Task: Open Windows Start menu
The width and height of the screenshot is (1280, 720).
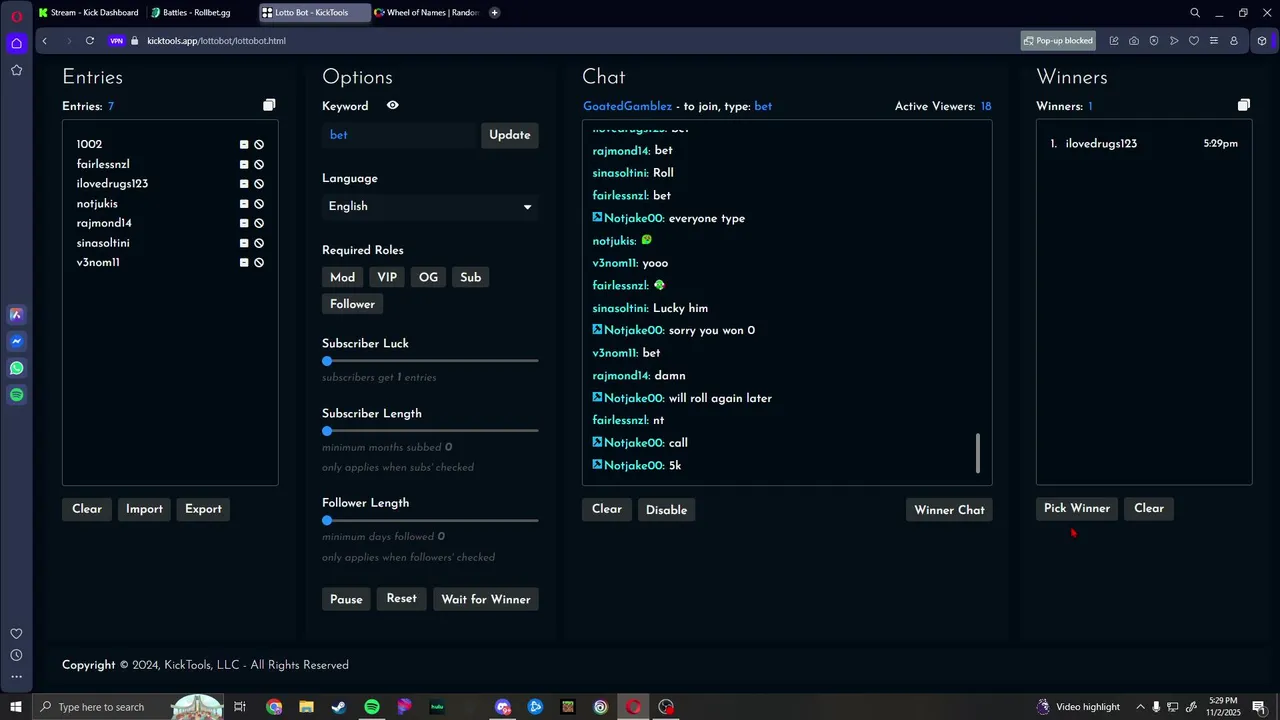Action: pyautogui.click(x=16, y=707)
